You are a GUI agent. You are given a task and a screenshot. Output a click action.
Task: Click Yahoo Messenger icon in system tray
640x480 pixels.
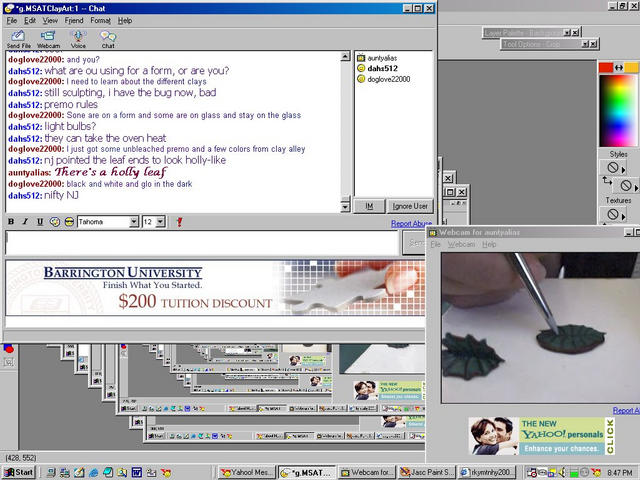click(596, 473)
